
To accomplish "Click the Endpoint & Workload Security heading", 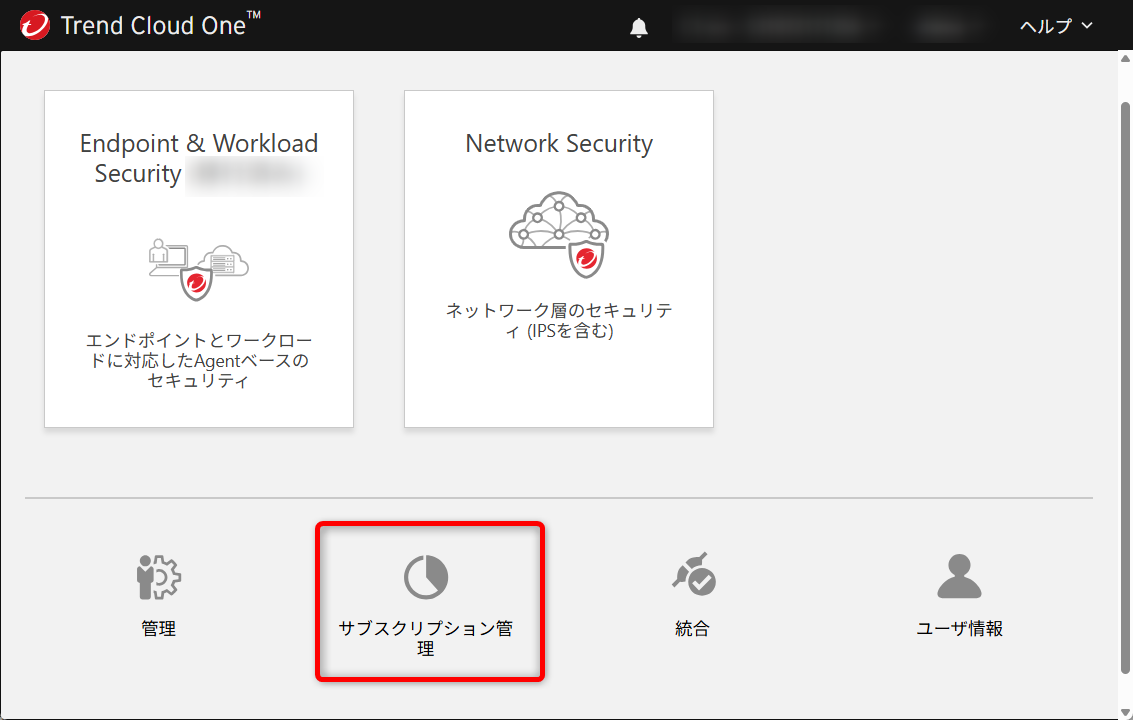I will [x=199, y=158].
